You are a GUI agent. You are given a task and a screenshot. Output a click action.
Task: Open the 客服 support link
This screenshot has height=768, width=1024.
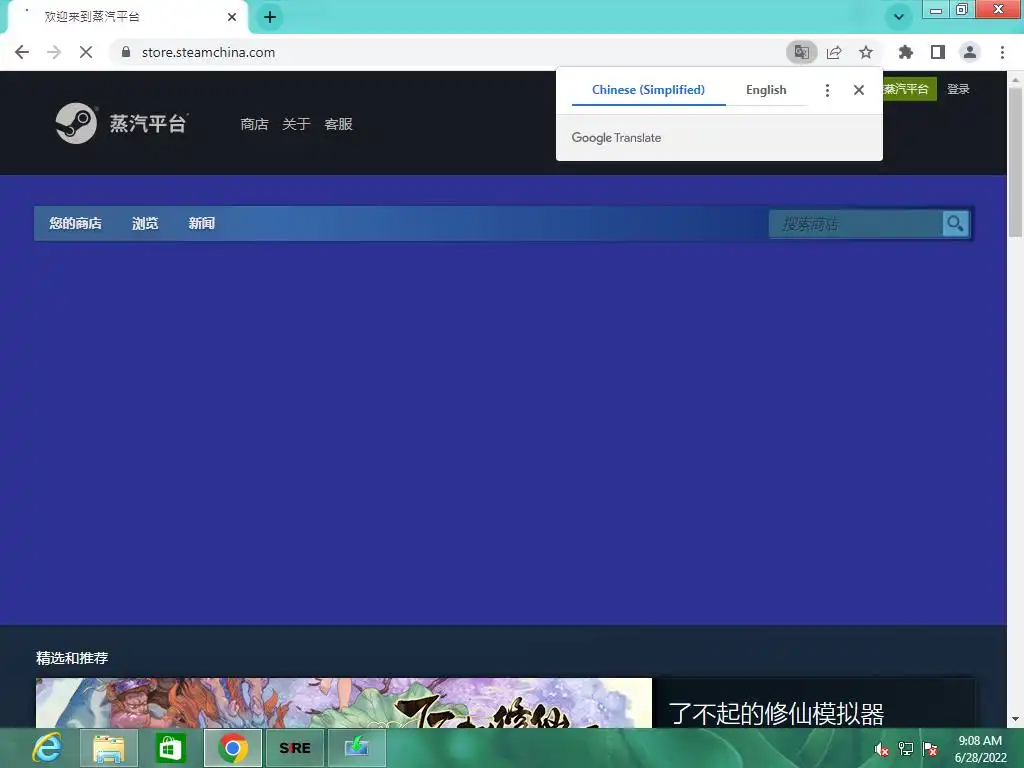(338, 124)
